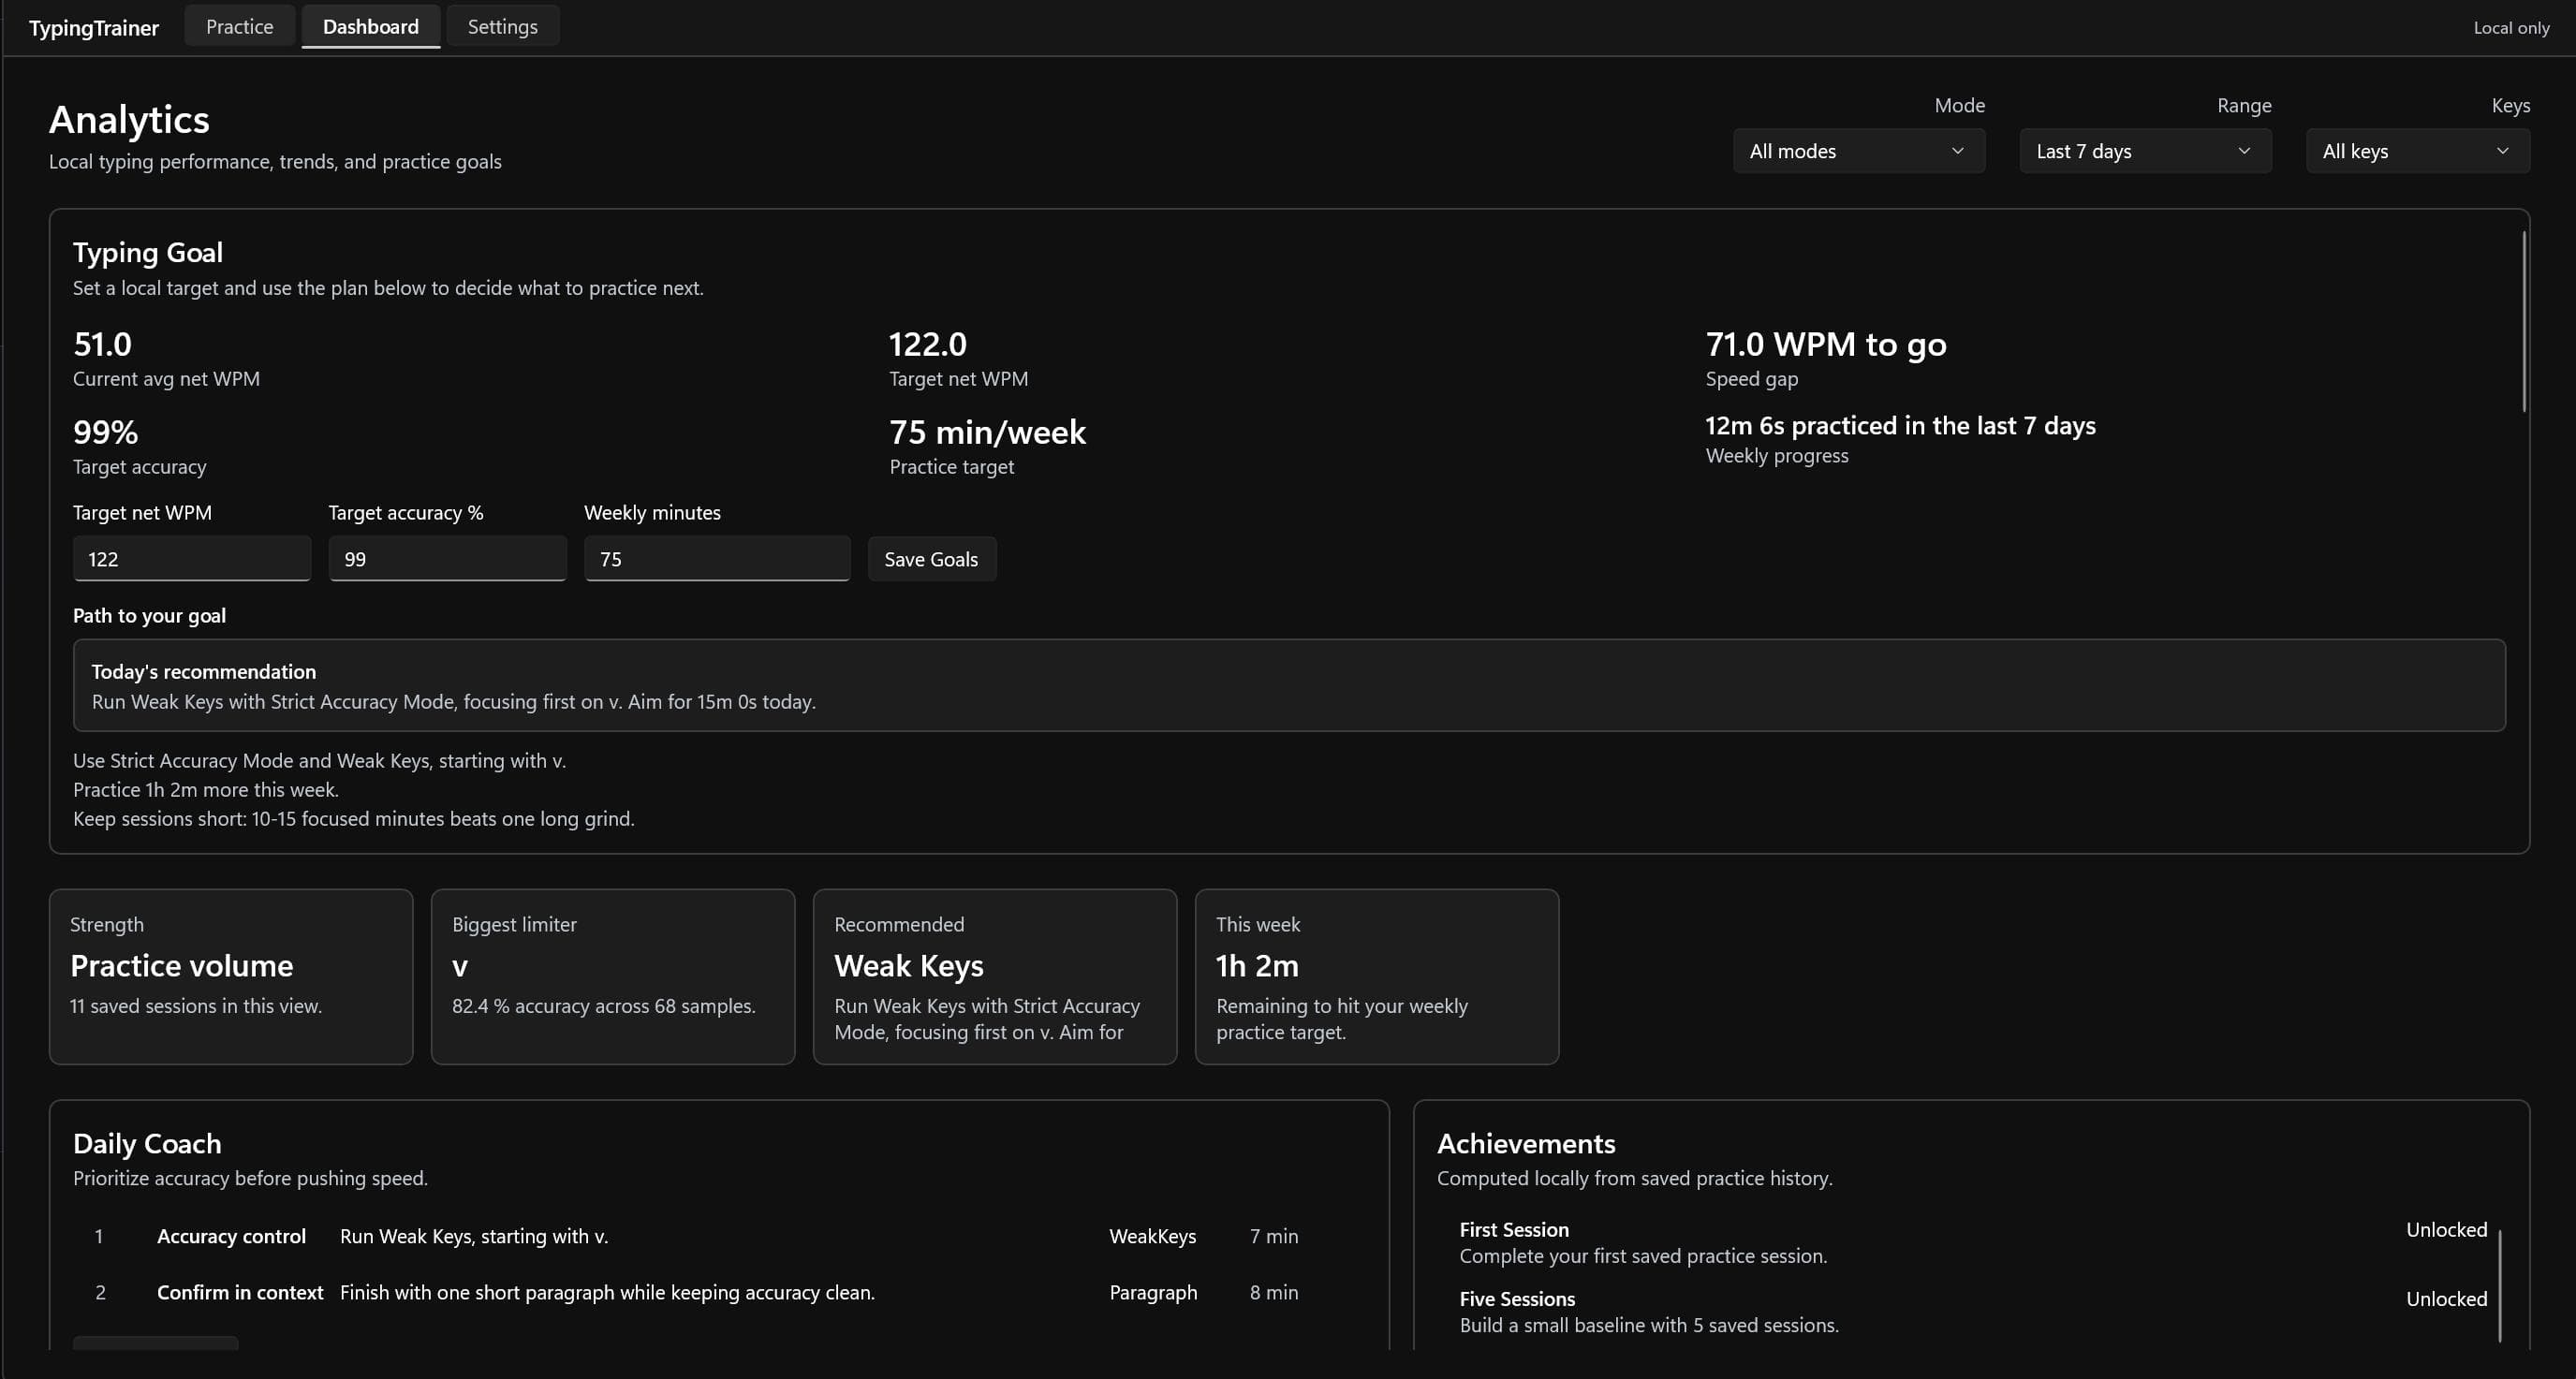
Task: Open the Settings tab
Action: (502, 27)
